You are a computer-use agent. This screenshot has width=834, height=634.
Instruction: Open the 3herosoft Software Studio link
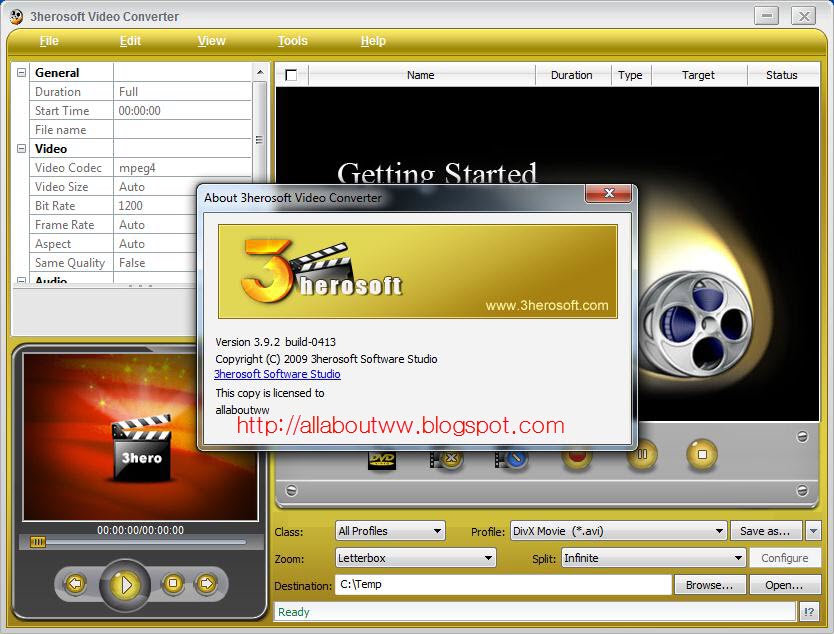tap(277, 374)
